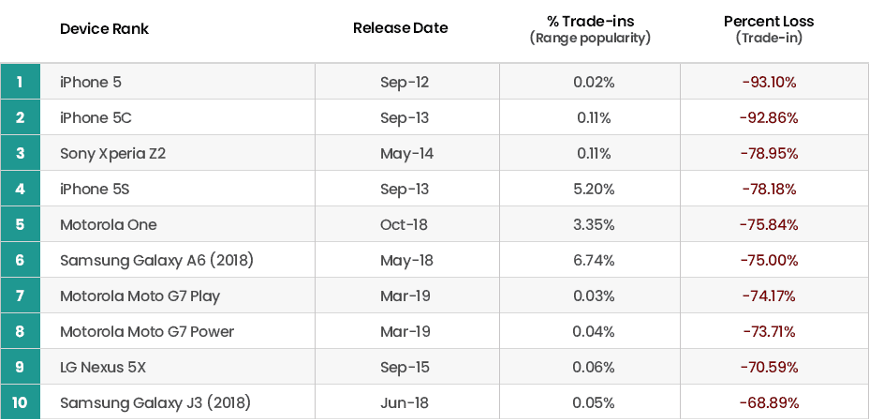
Task: Select the Jun-18 release date cell
Action: point(404,403)
